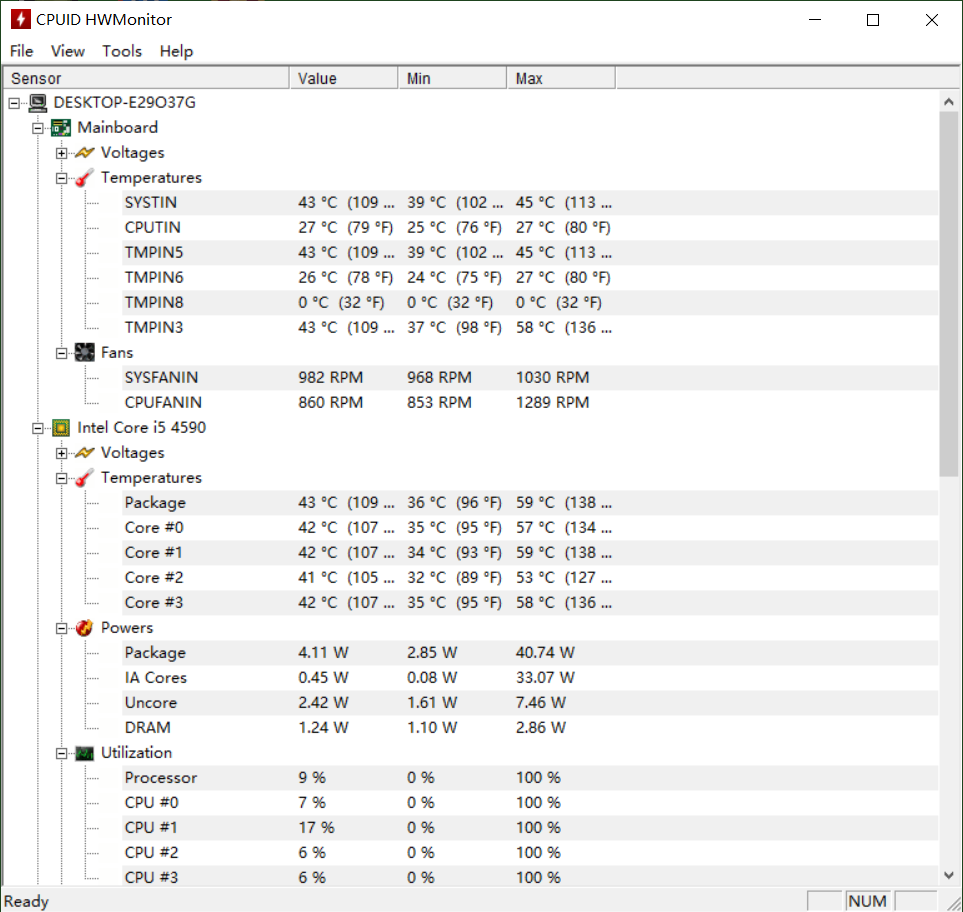Viewport: 963px width, 912px height.
Task: Collapse the Intel Core i5 4590 node
Action: click(x=38, y=428)
